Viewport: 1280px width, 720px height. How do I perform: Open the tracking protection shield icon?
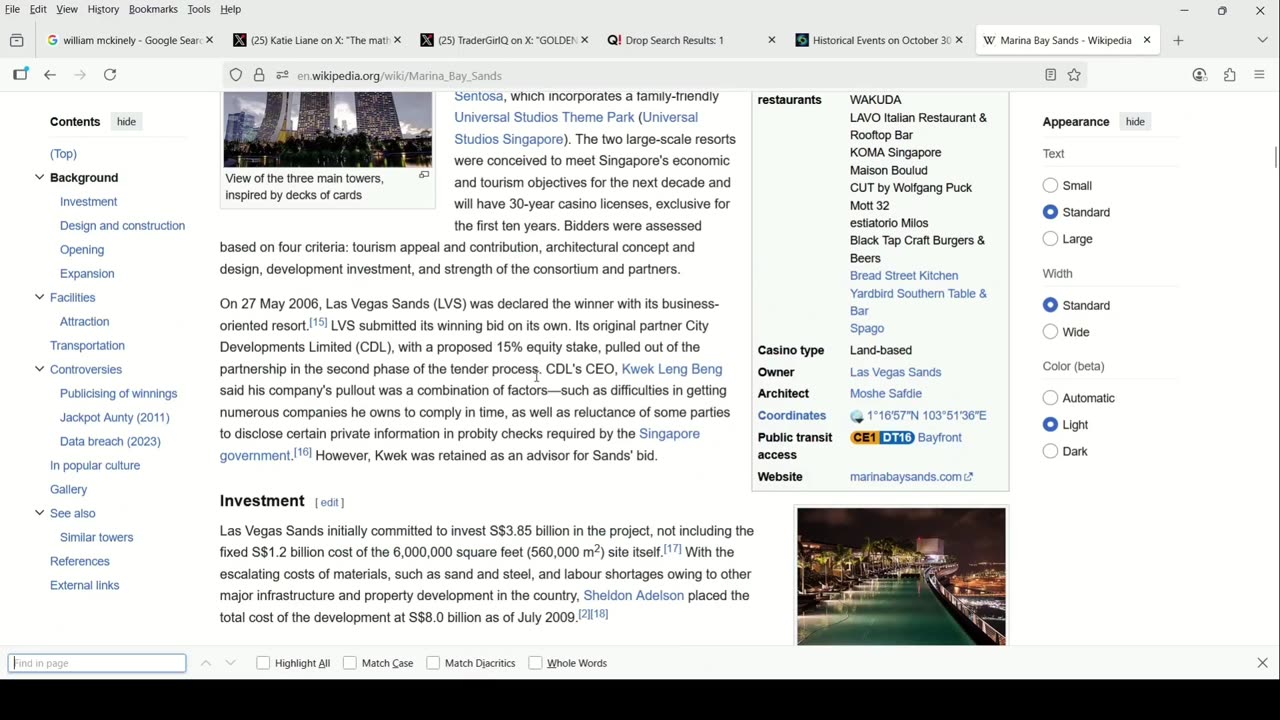click(x=236, y=75)
